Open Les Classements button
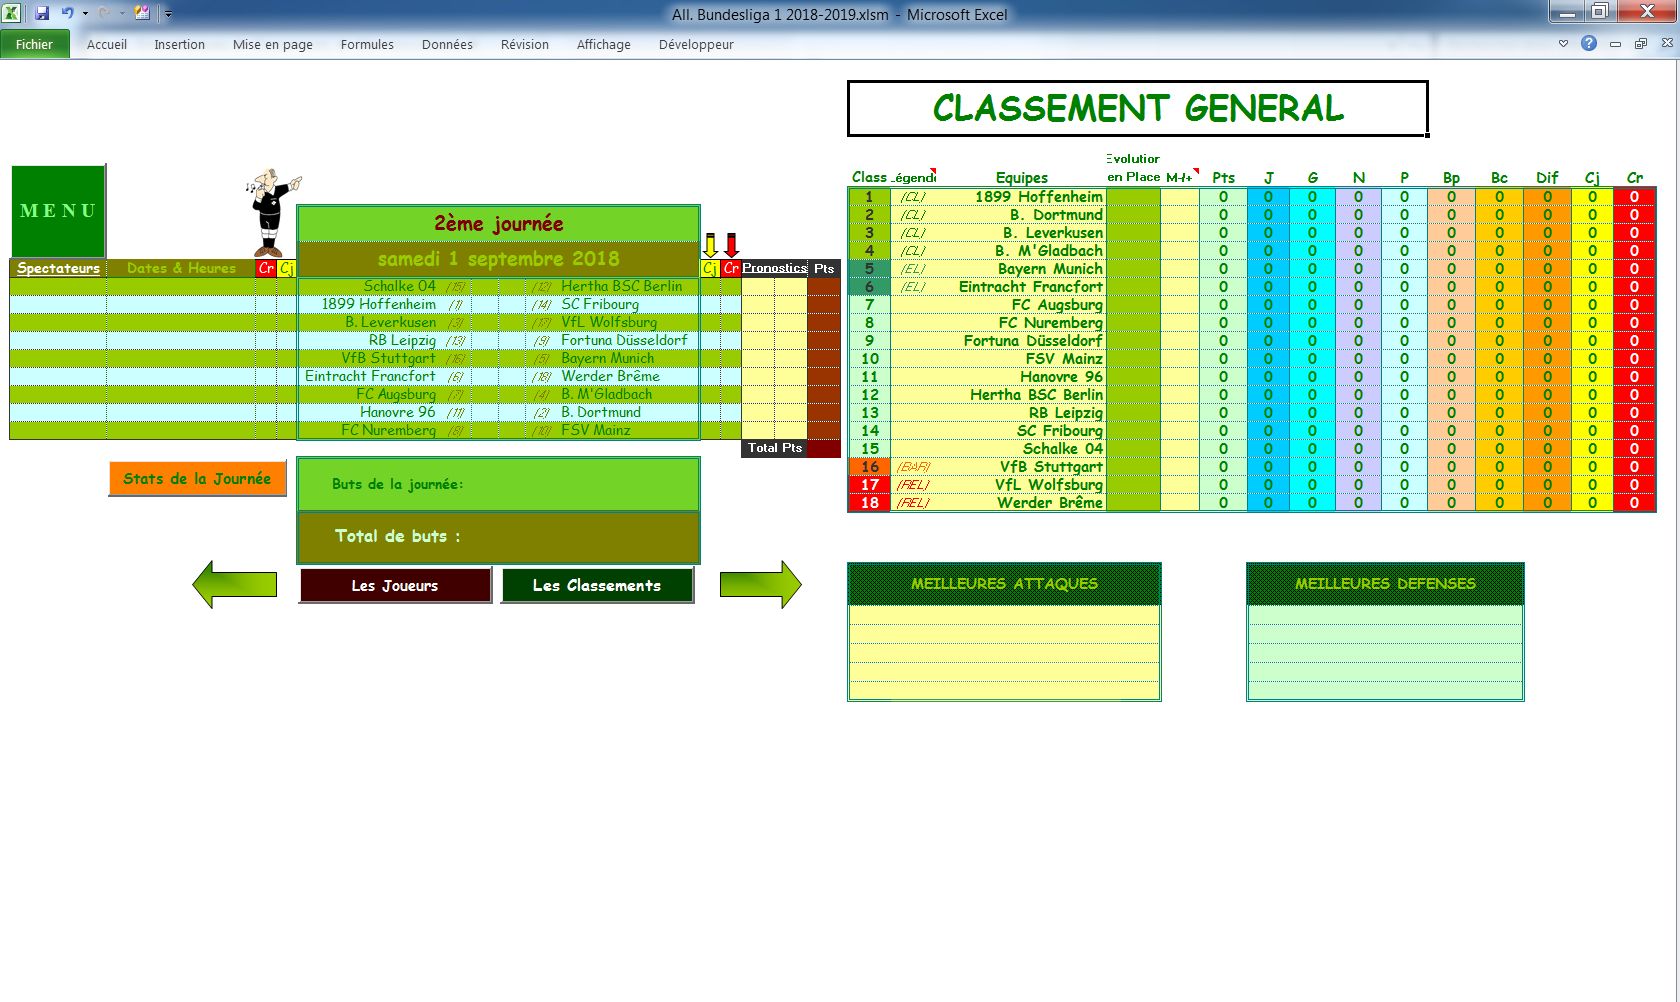This screenshot has height=1002, width=1680. (597, 586)
